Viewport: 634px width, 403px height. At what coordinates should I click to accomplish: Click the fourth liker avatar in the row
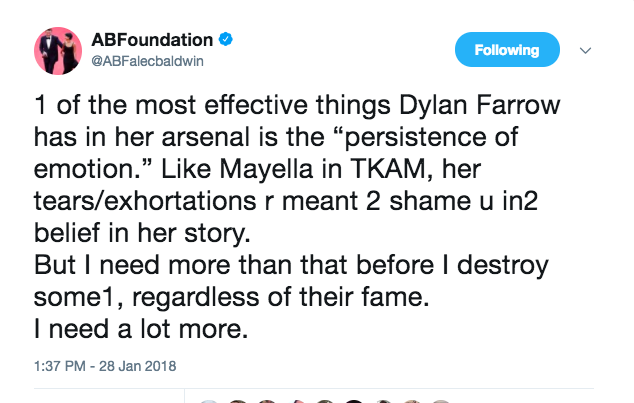[x=296, y=402]
